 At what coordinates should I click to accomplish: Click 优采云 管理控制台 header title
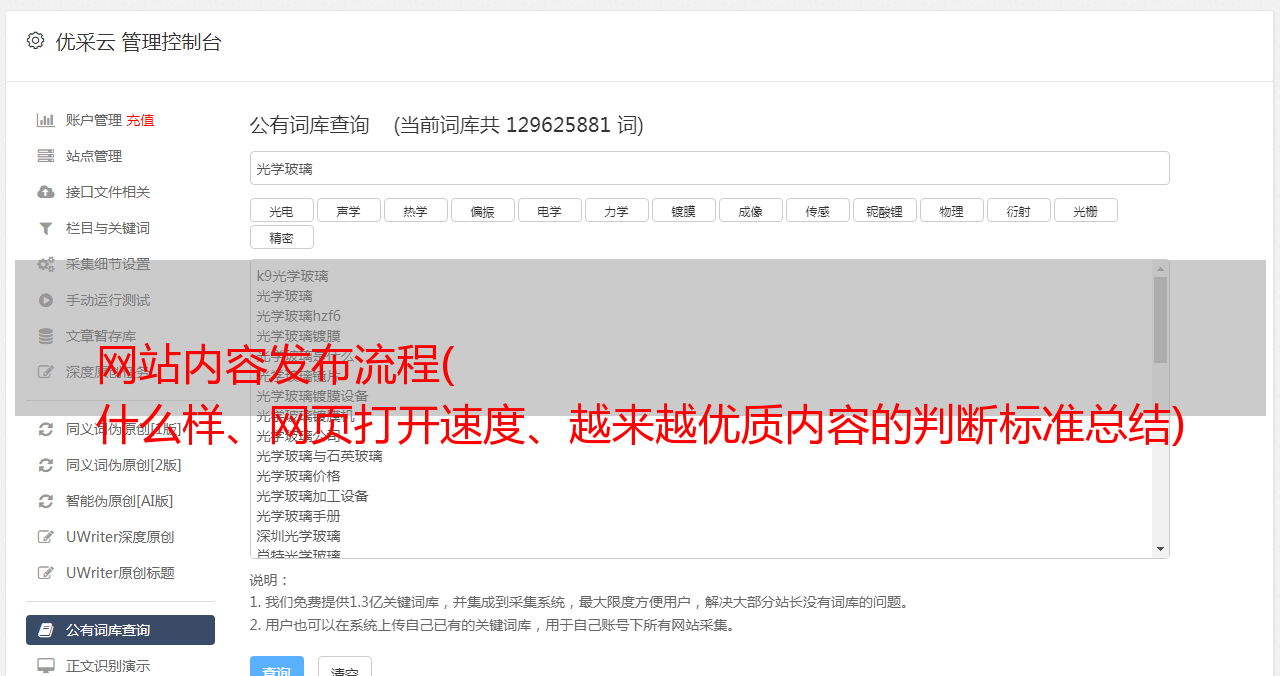(138, 42)
